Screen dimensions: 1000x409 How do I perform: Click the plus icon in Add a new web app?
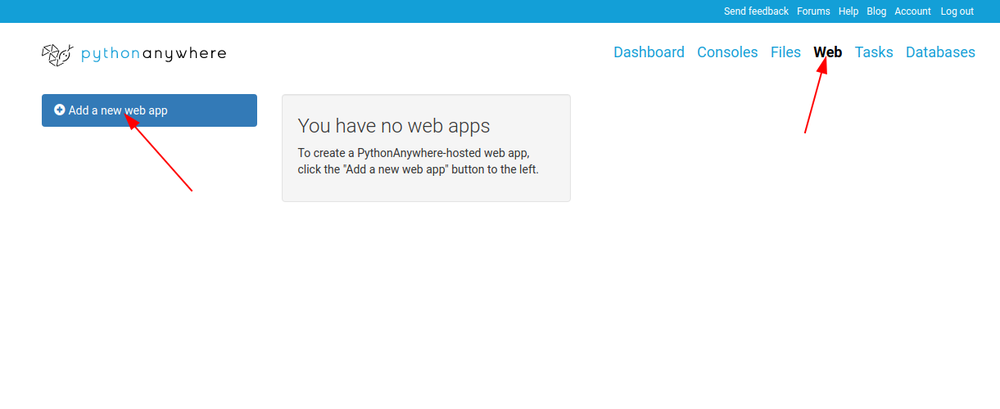coord(59,110)
